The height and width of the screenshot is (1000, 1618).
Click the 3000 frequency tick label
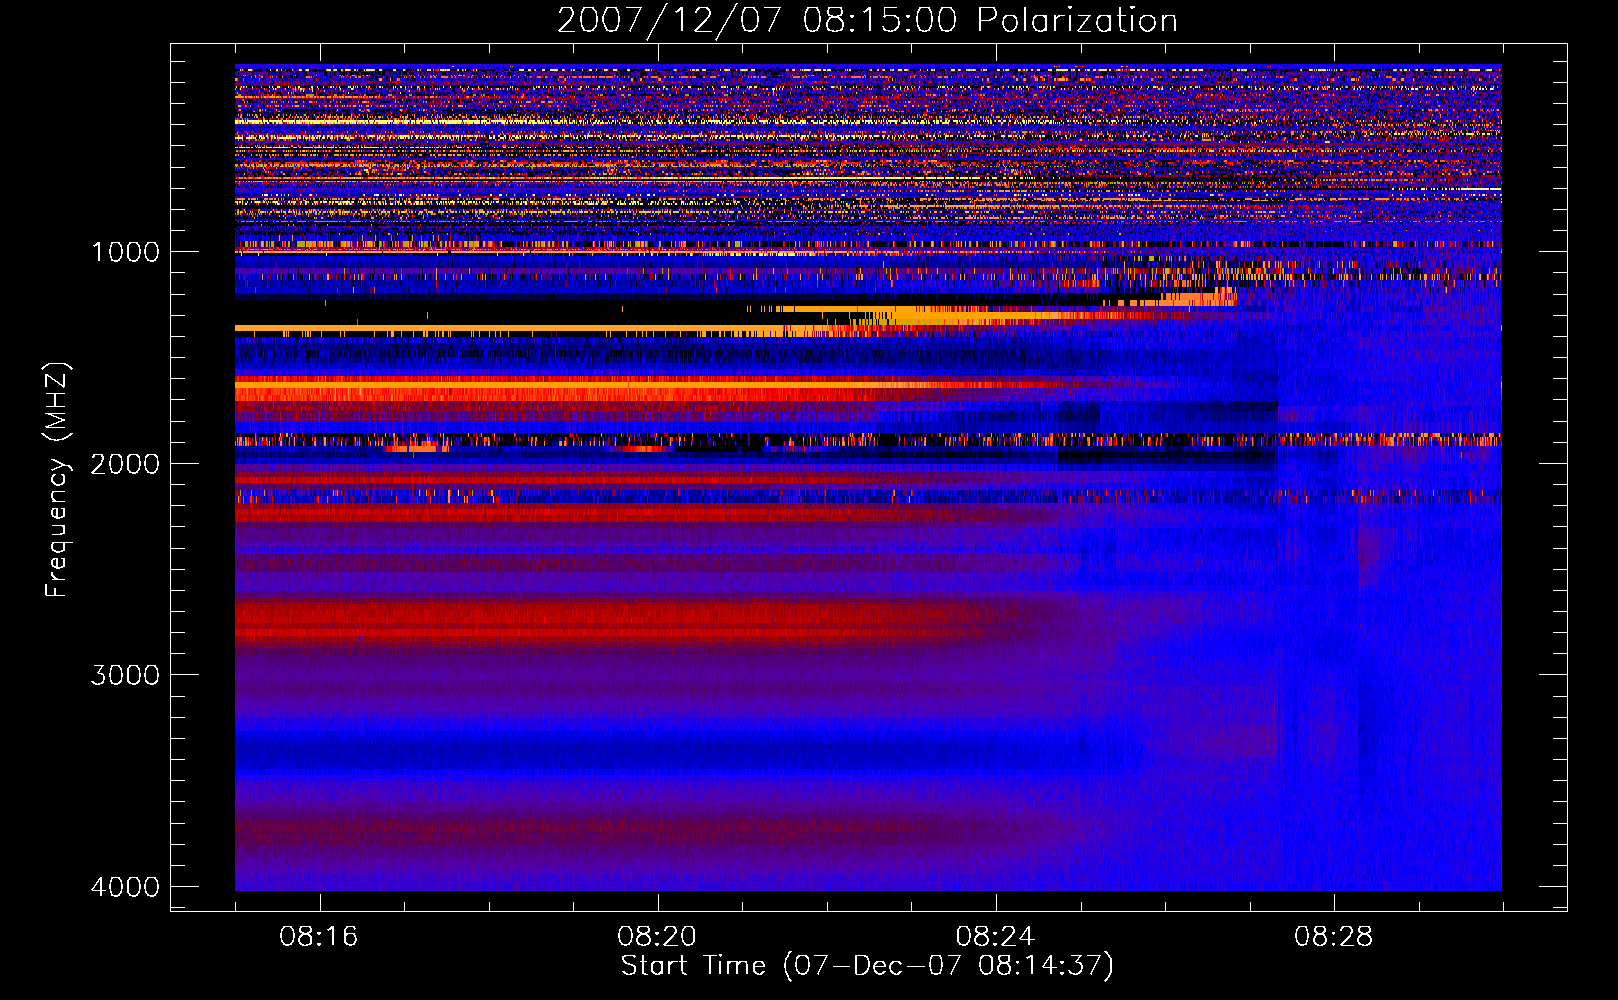coord(125,675)
